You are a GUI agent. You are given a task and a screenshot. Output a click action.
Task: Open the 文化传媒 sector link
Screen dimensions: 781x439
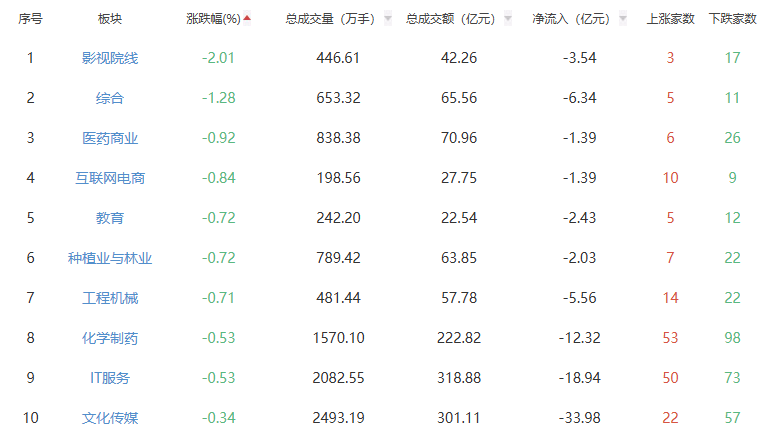(x=110, y=418)
